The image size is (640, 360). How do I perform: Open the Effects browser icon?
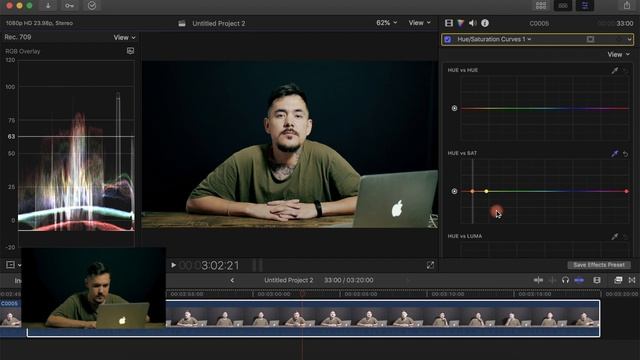(x=618, y=280)
